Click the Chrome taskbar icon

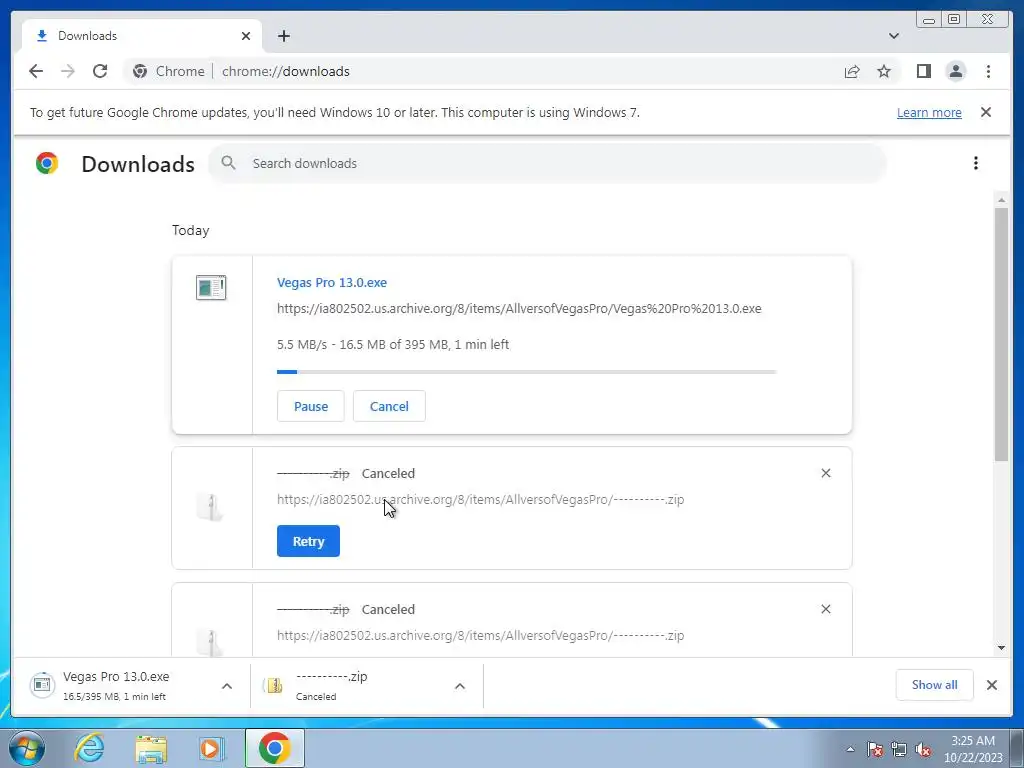coord(274,748)
